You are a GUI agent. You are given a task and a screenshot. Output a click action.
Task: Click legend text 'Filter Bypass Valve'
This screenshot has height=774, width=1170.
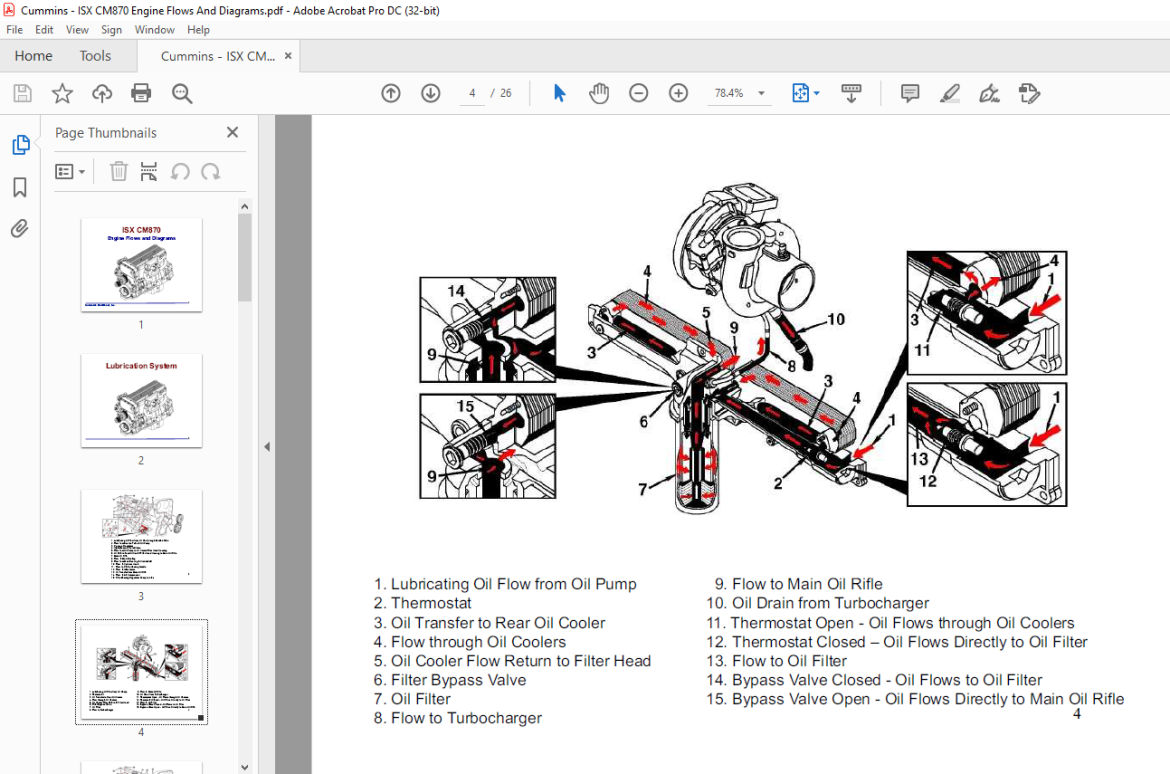458,680
